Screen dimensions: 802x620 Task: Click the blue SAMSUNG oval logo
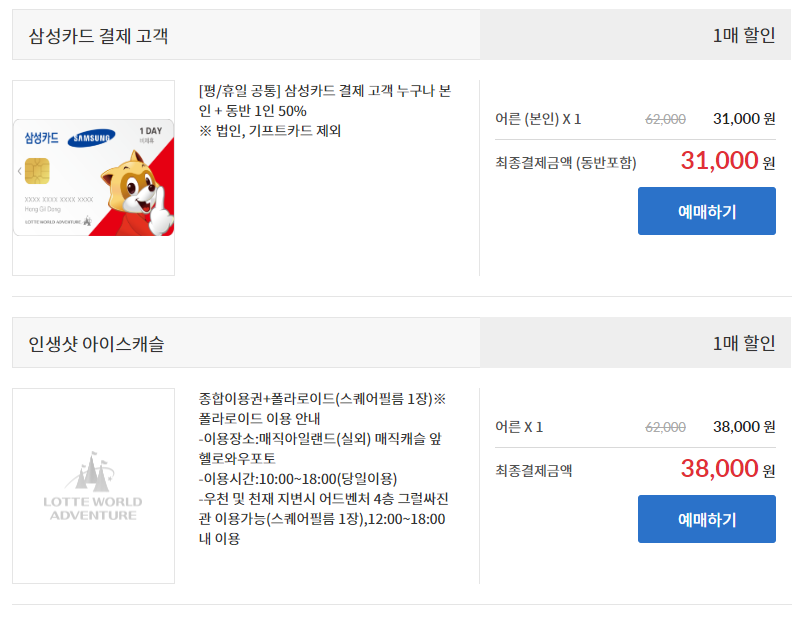tap(92, 138)
